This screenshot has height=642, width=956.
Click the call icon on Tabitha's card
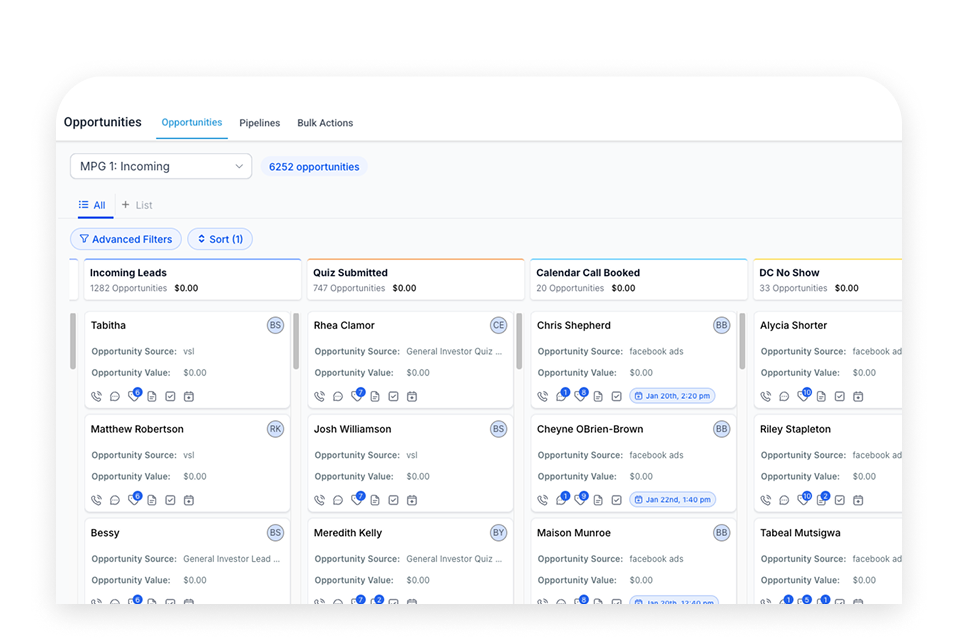click(96, 397)
